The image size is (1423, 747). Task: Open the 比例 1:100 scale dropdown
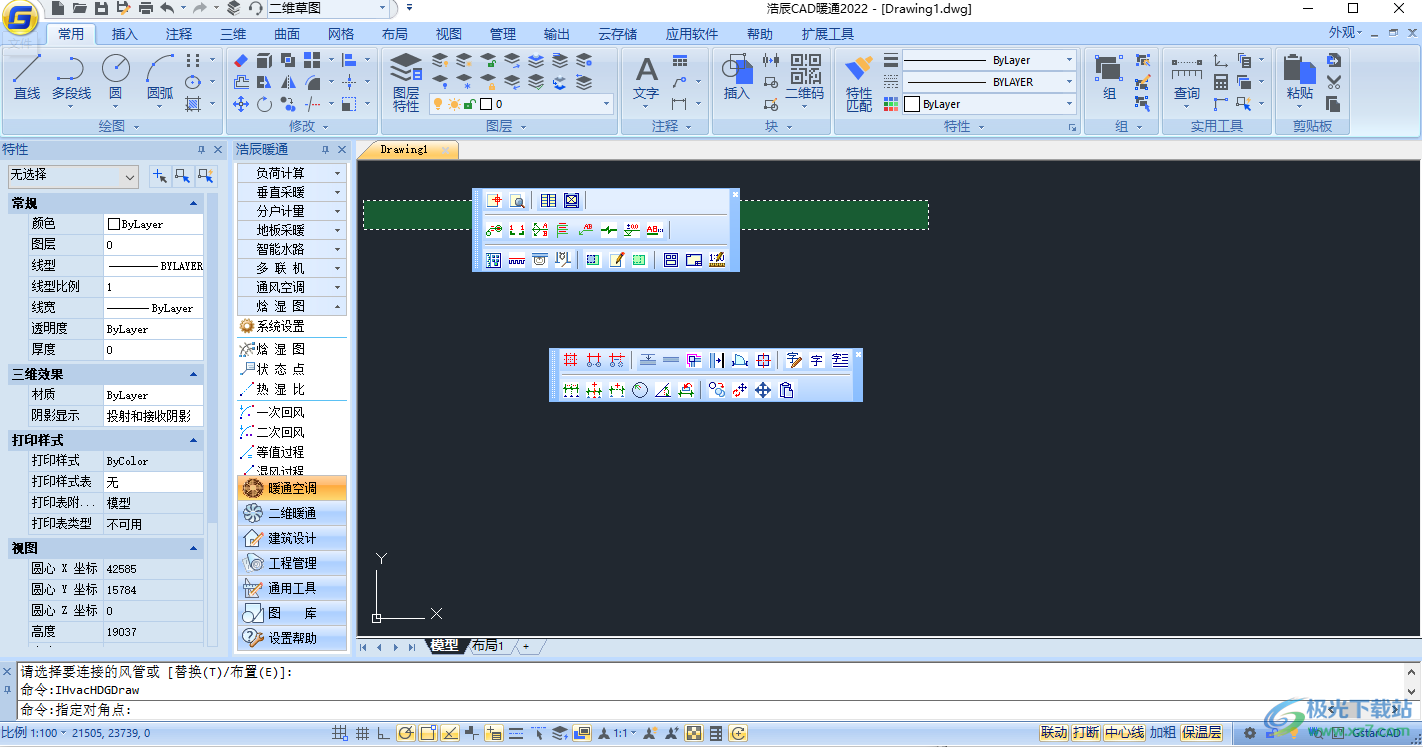(34, 733)
